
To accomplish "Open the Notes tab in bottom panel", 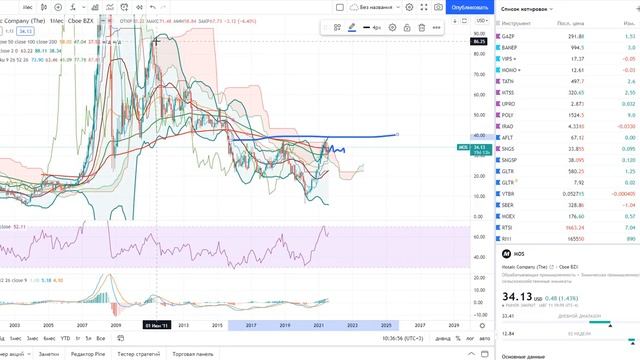I will (49, 354).
